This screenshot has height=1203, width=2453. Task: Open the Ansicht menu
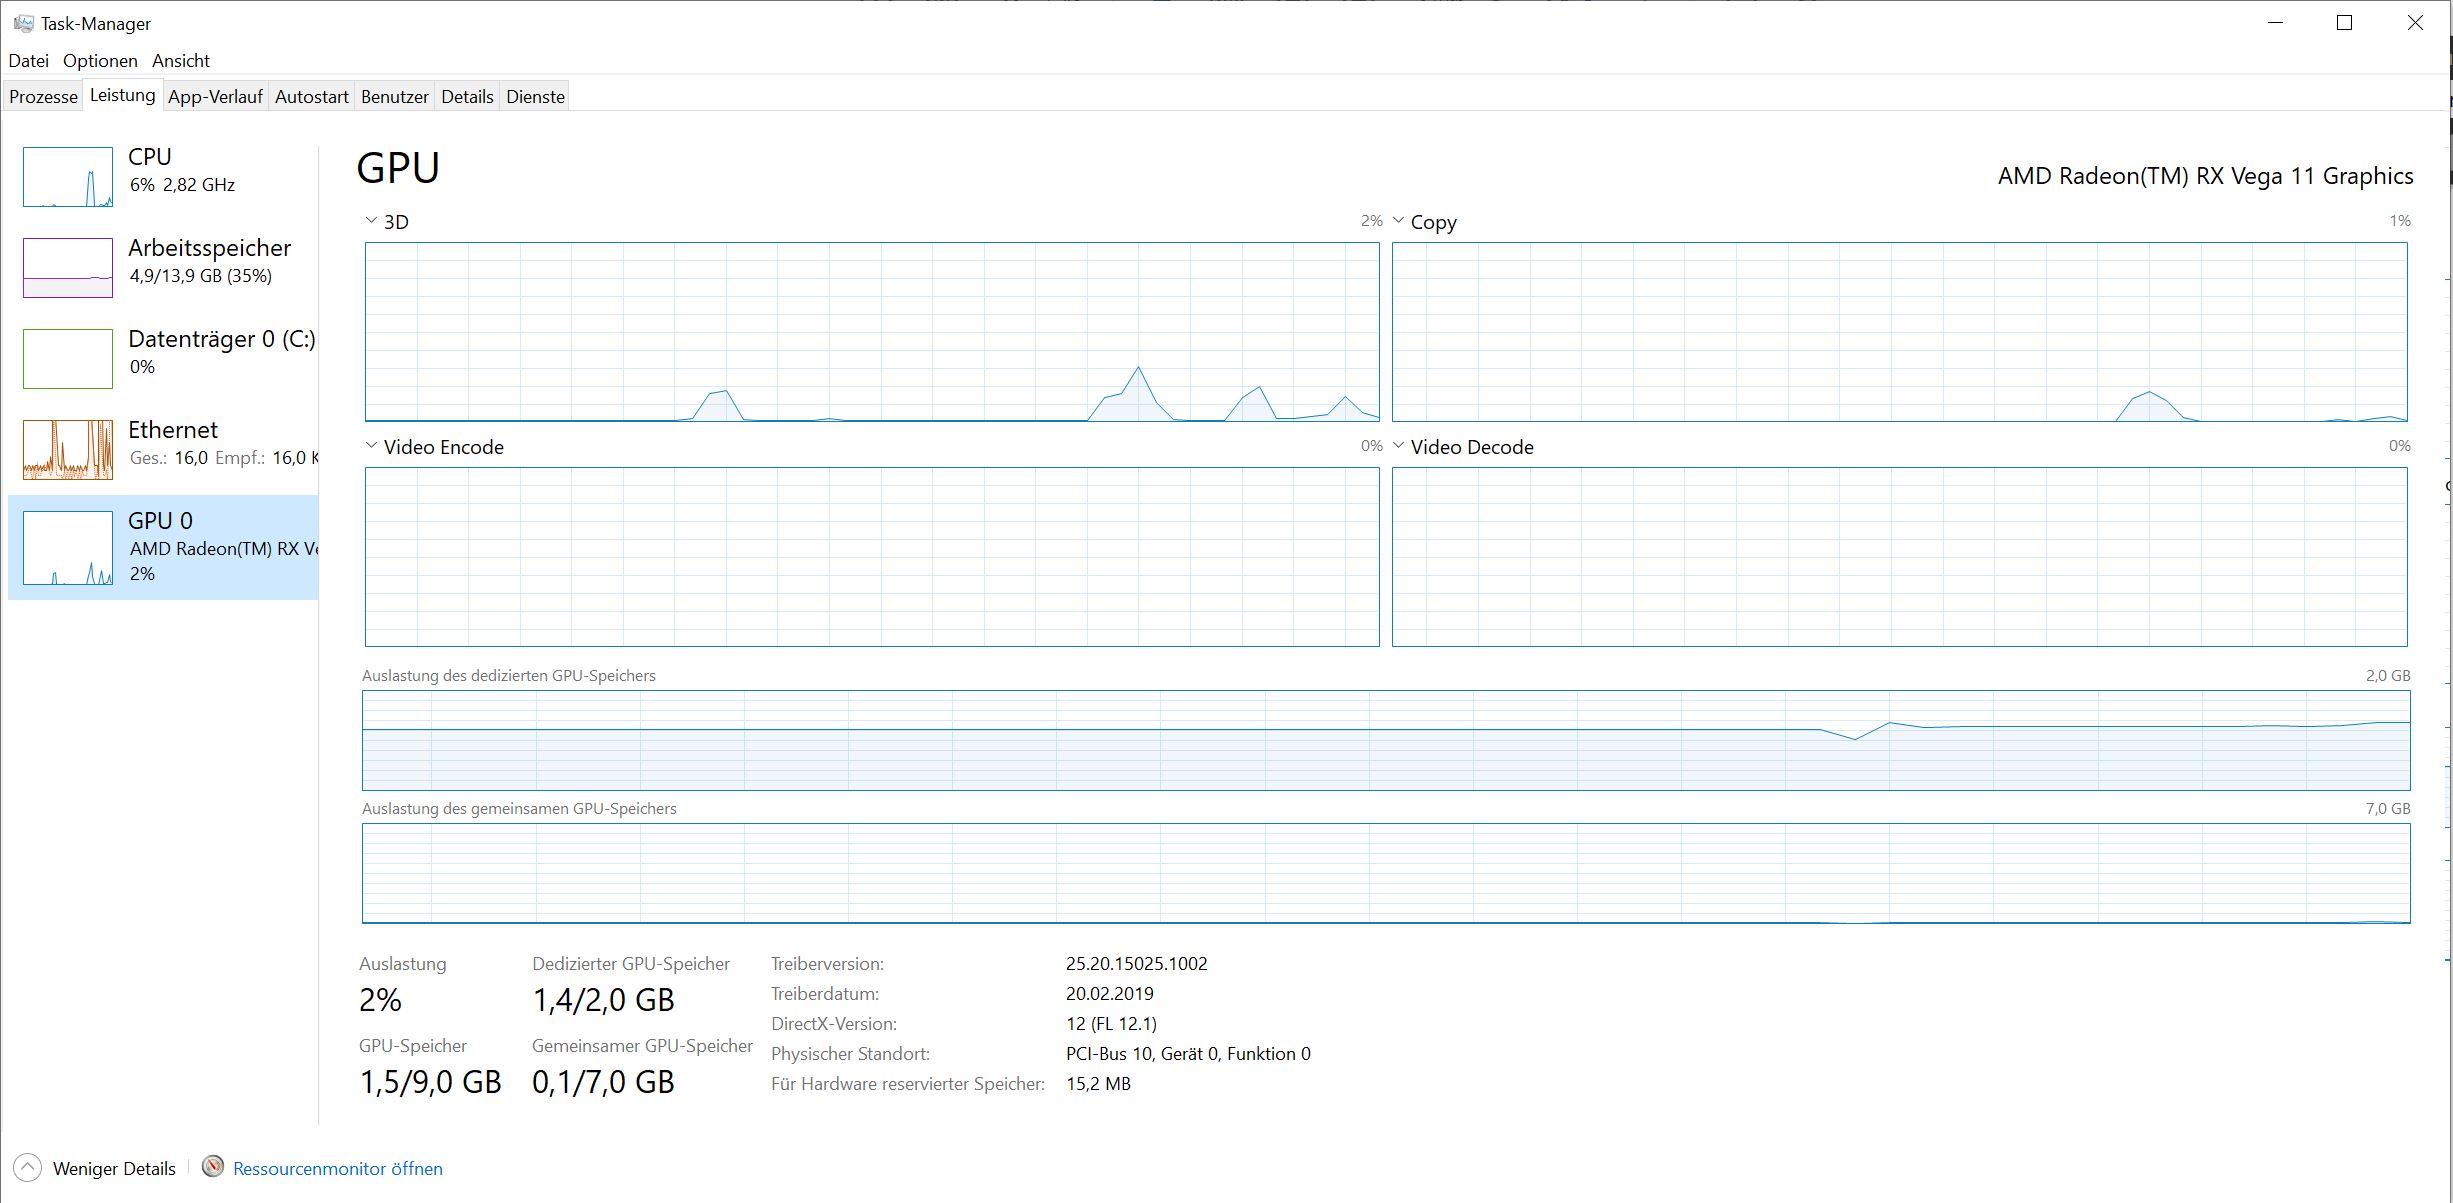click(181, 61)
